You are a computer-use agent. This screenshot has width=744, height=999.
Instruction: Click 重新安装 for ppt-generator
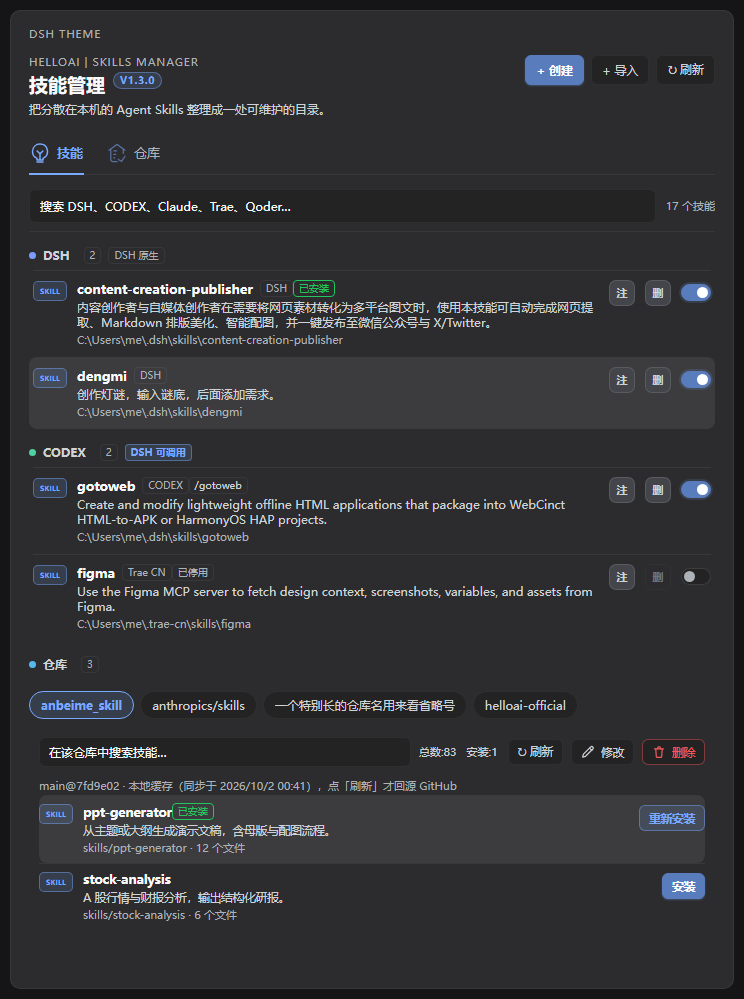tap(672, 818)
